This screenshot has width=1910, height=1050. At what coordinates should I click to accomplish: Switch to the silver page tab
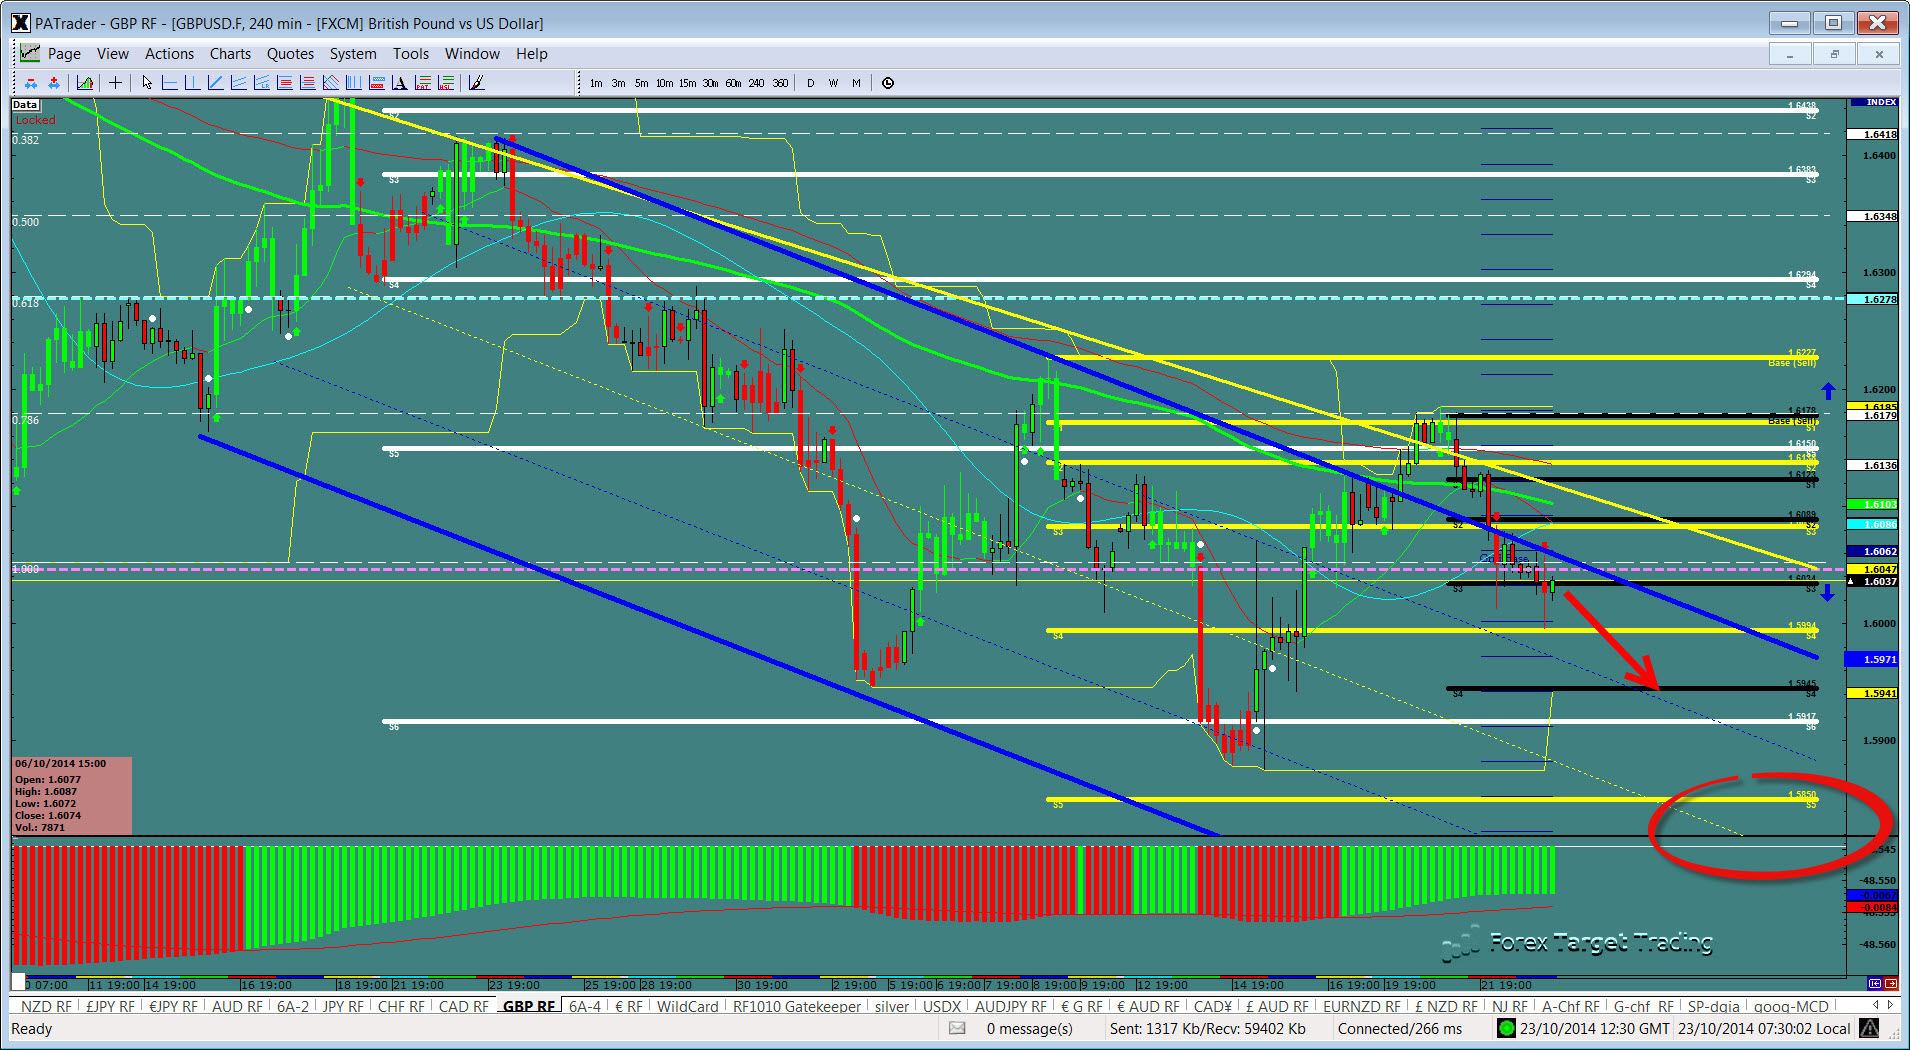pos(892,1006)
